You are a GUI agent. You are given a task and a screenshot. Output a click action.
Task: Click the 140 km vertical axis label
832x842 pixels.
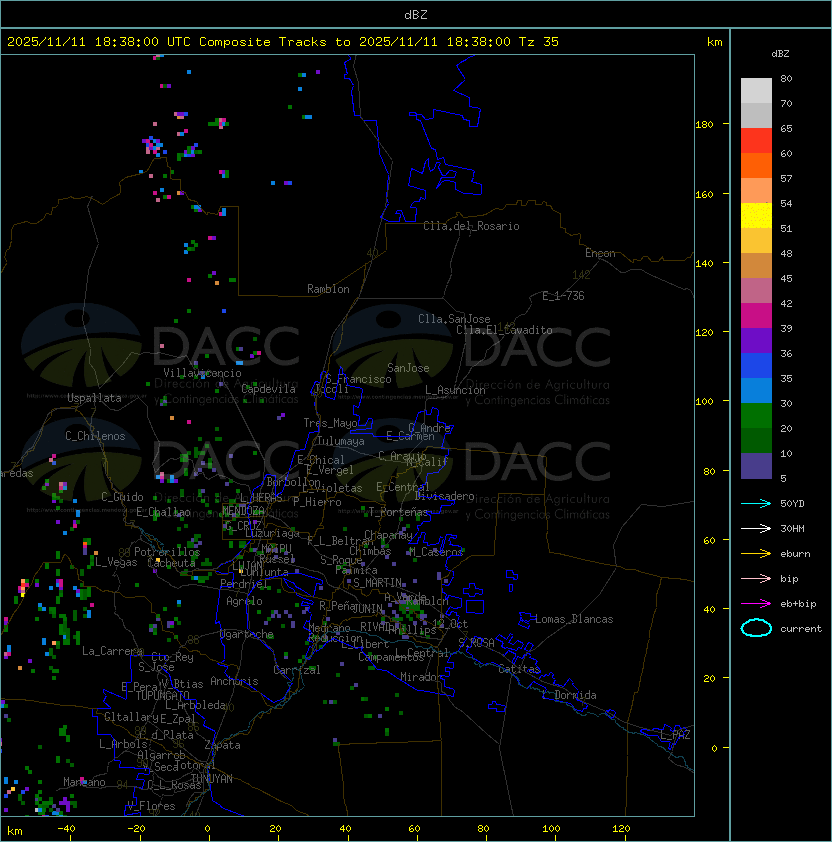click(704, 264)
